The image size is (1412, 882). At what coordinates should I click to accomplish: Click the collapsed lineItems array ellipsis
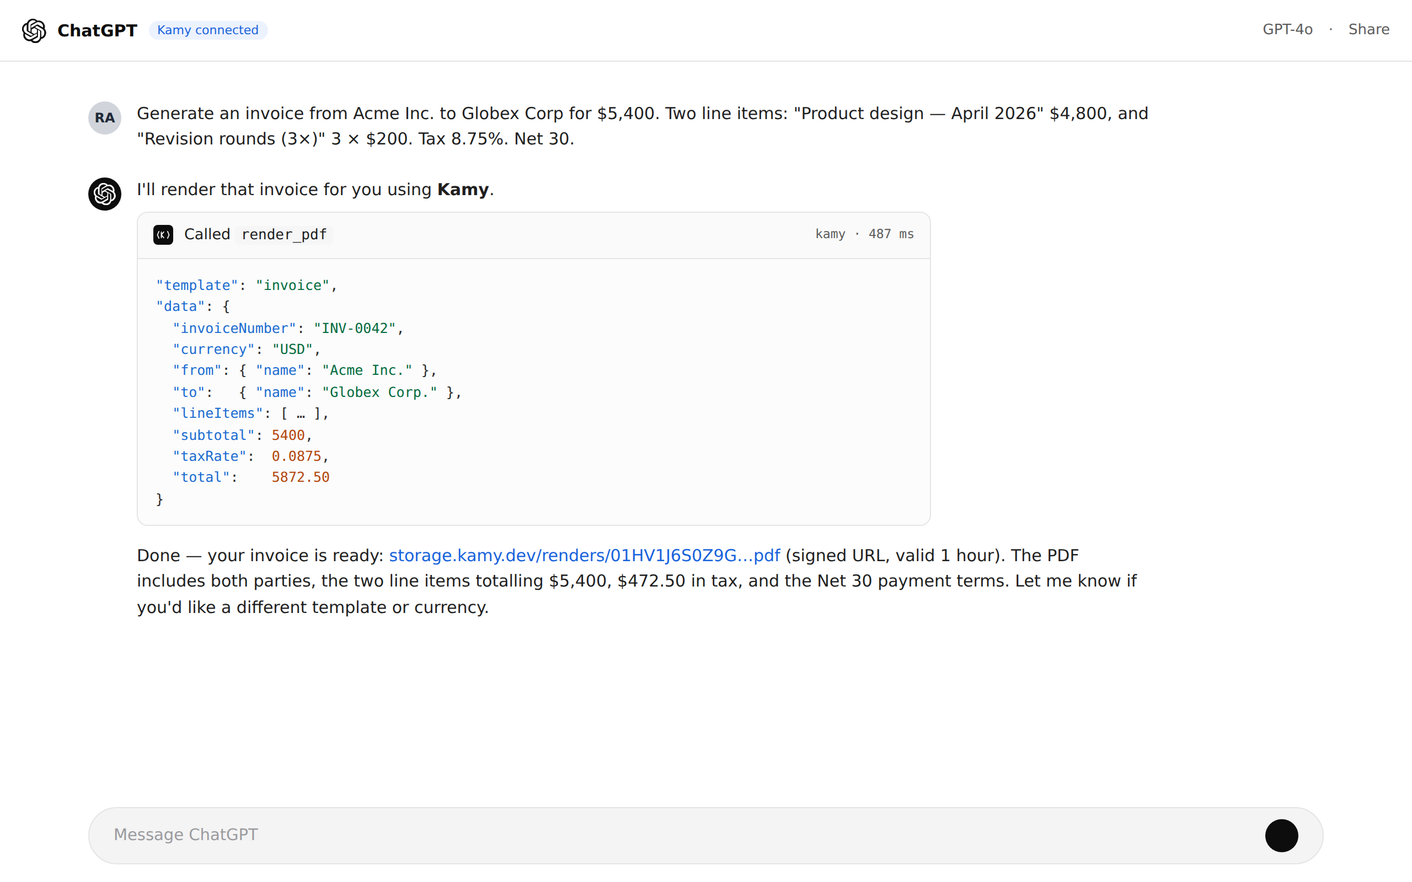click(x=301, y=413)
